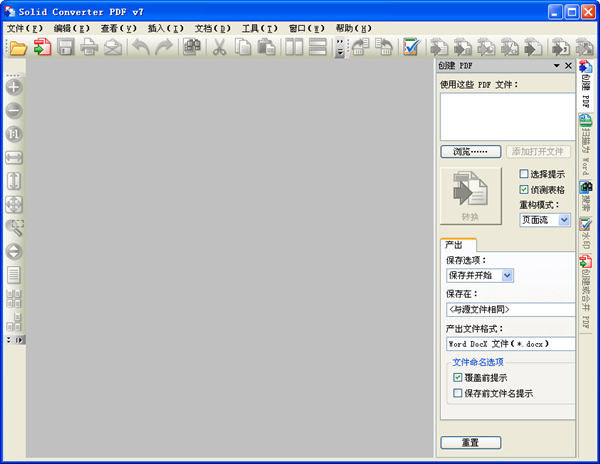Toggle the 覆盖前提示 checkbox

point(458,378)
